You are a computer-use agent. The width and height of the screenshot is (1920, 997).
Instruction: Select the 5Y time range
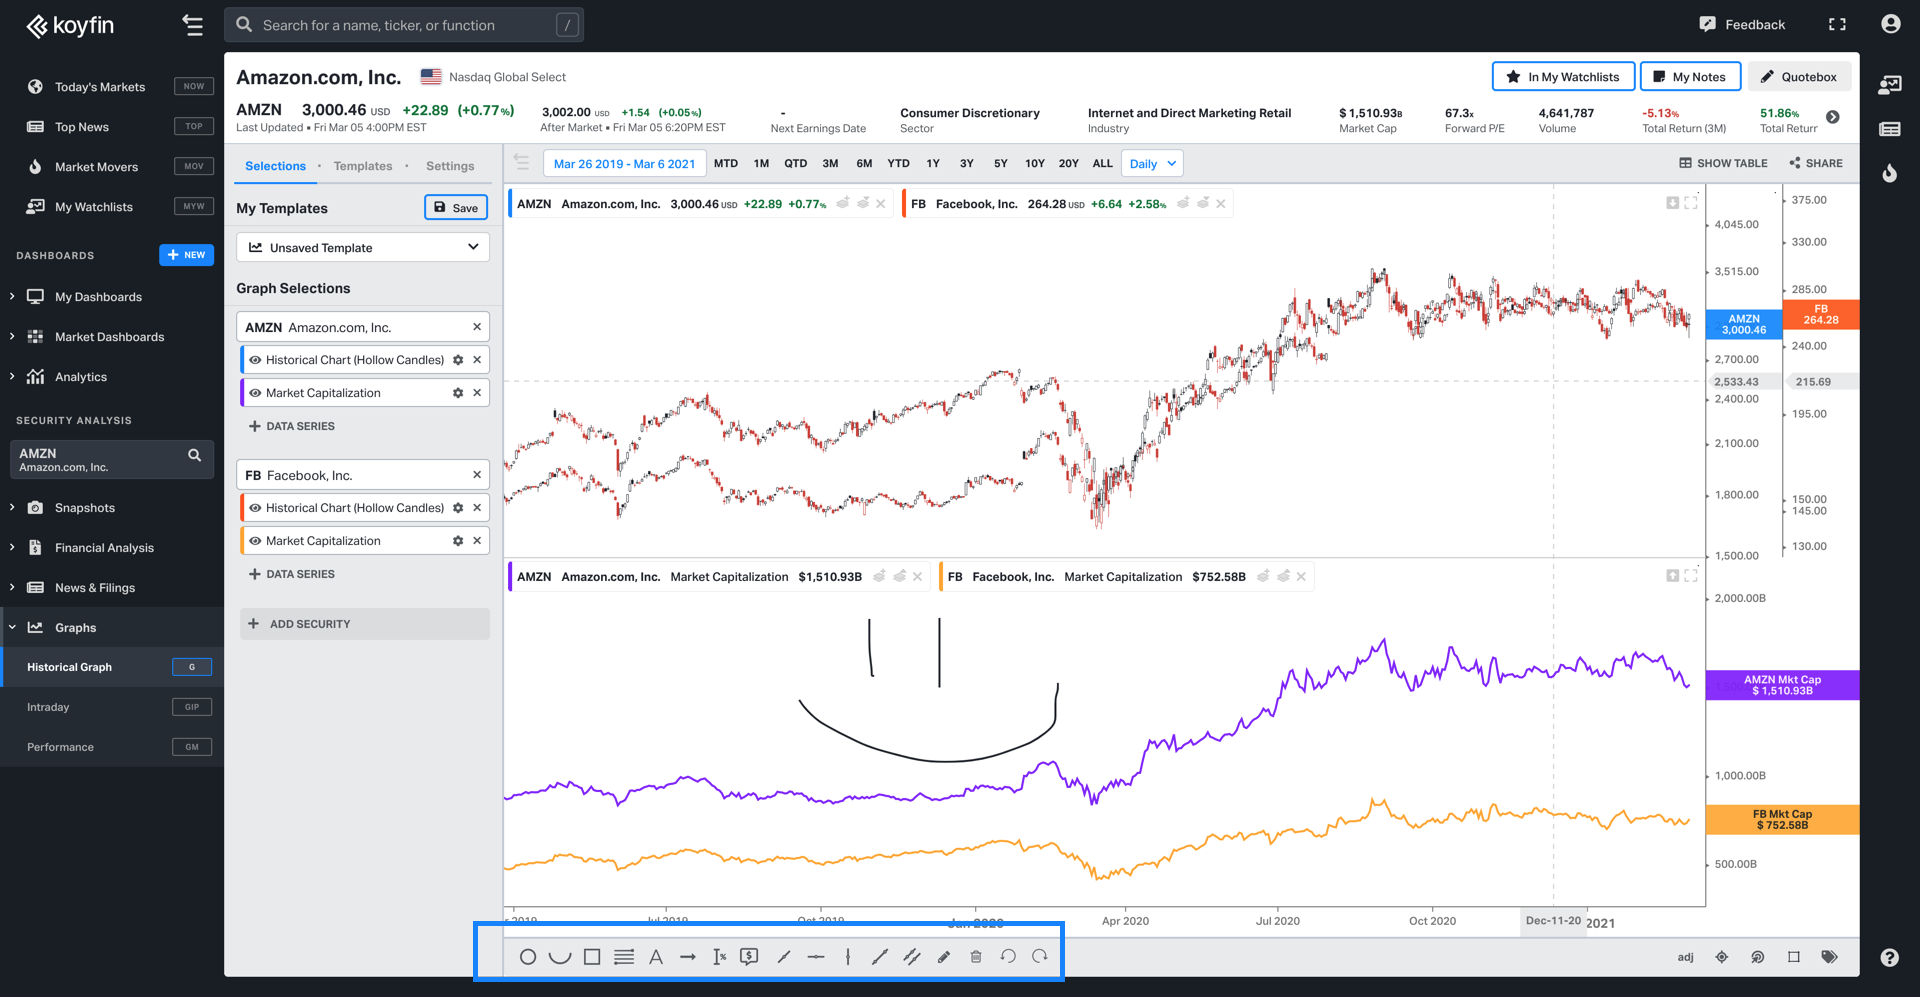point(1000,164)
